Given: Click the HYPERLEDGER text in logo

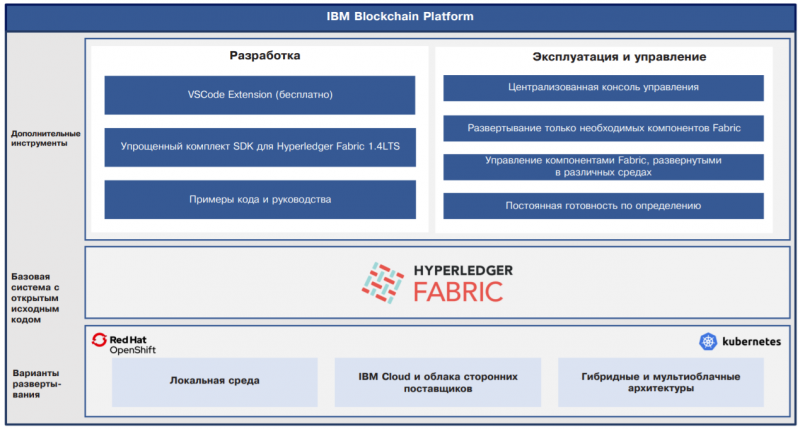Looking at the screenshot, I should (x=463, y=270).
